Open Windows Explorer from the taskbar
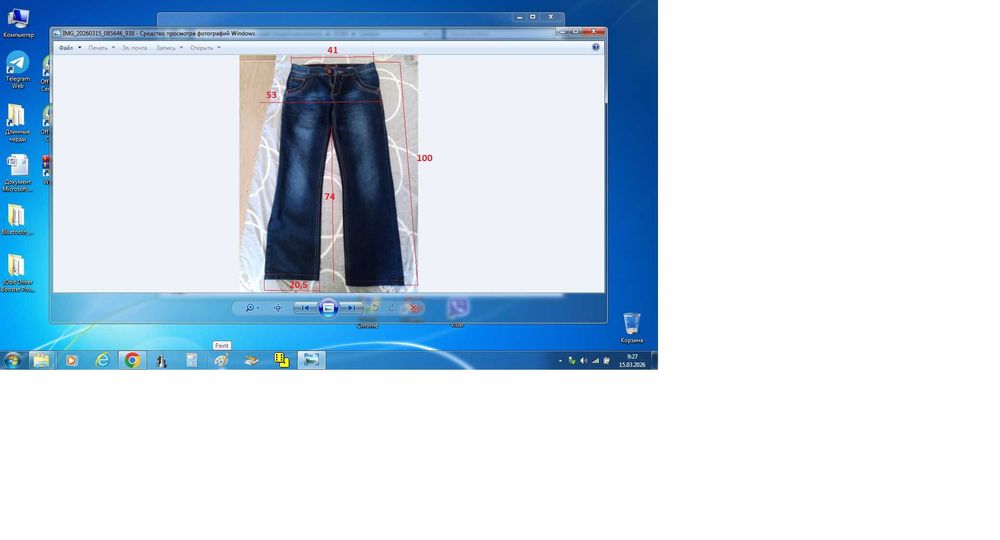 pyautogui.click(x=41, y=360)
